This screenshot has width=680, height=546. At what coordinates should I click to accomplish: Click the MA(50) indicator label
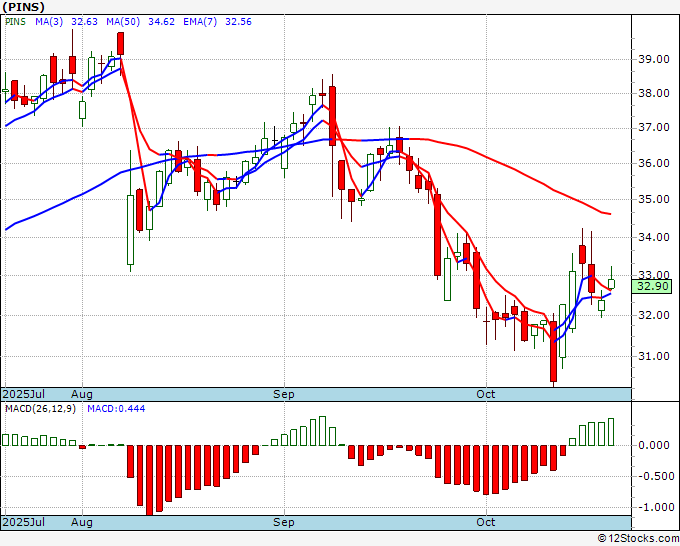click(123, 22)
